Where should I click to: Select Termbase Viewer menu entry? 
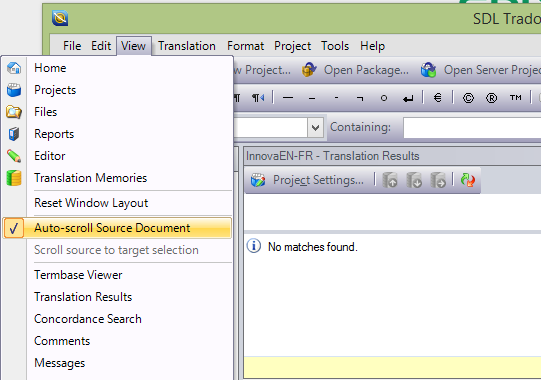click(78, 275)
